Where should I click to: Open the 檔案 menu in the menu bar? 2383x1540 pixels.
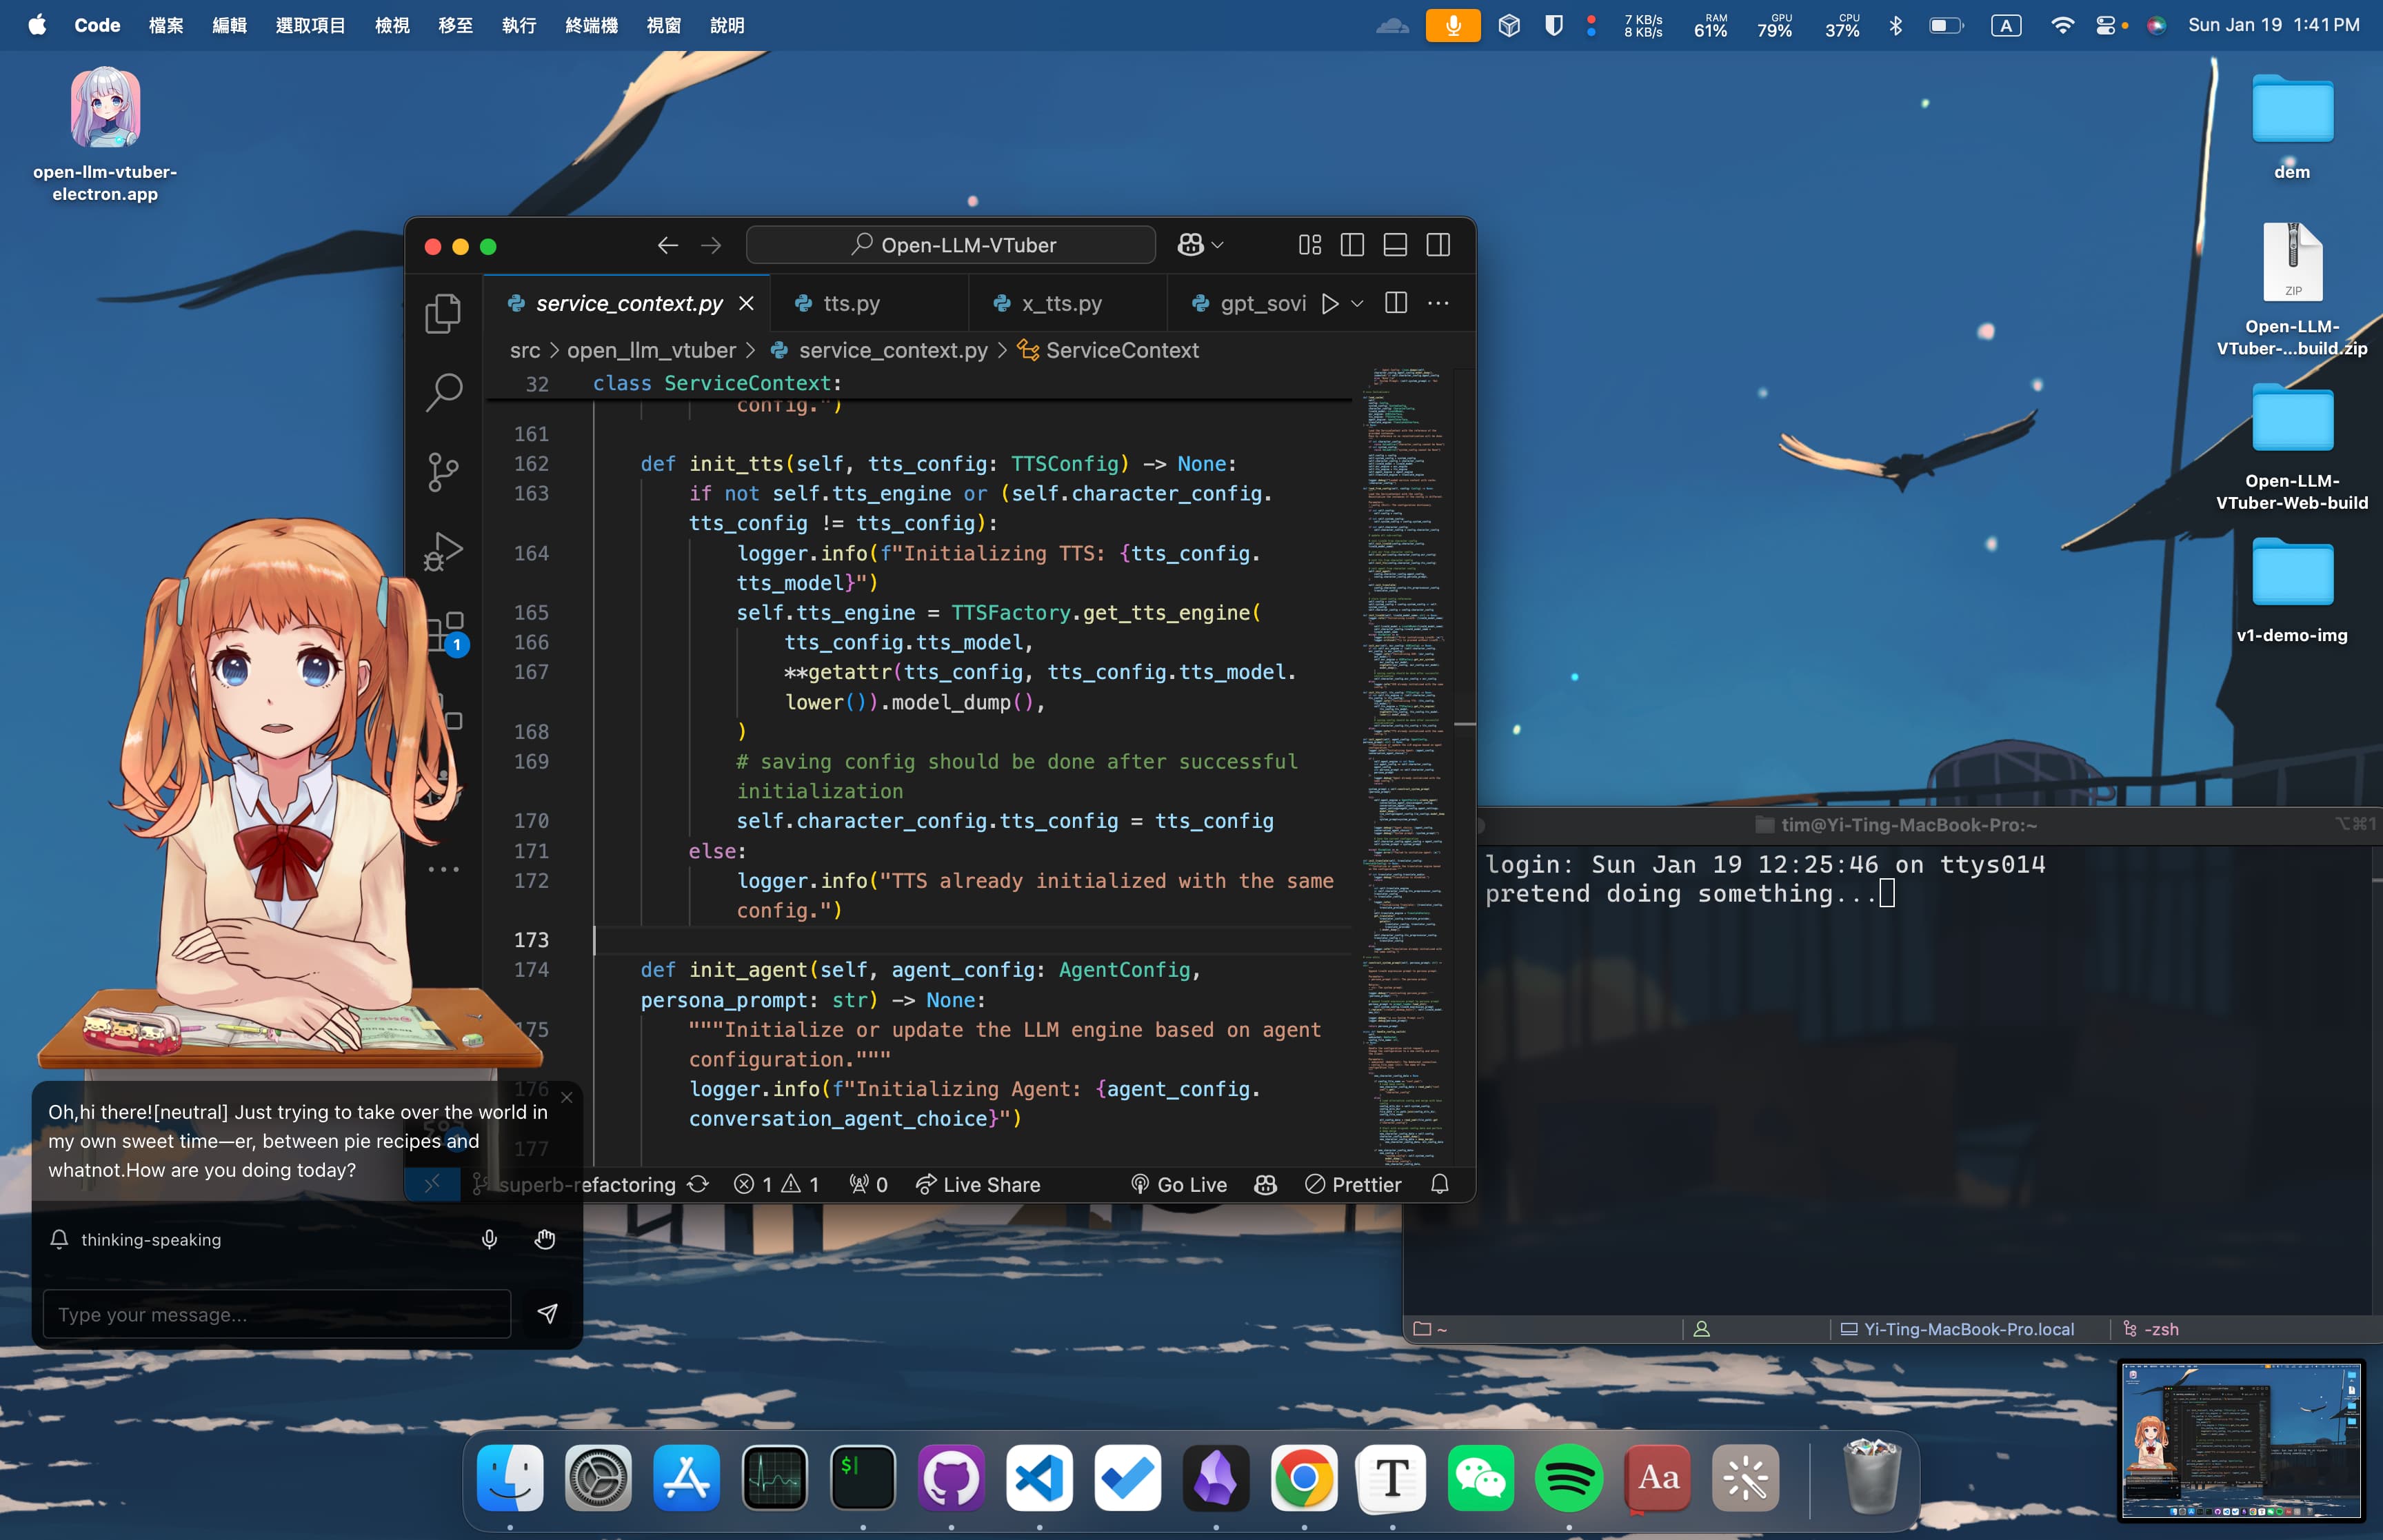coord(166,25)
